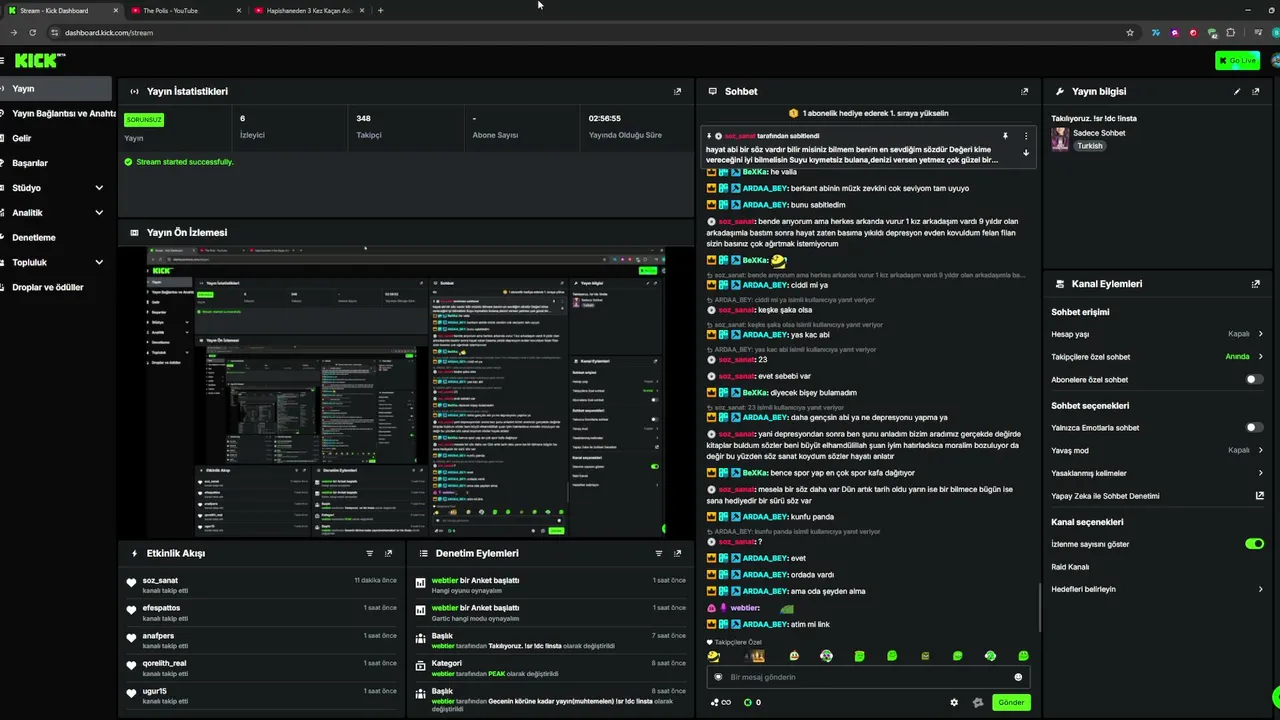This screenshot has width=1280, height=720.
Task: Filter the Denetim Eylemleri list
Action: (658, 553)
